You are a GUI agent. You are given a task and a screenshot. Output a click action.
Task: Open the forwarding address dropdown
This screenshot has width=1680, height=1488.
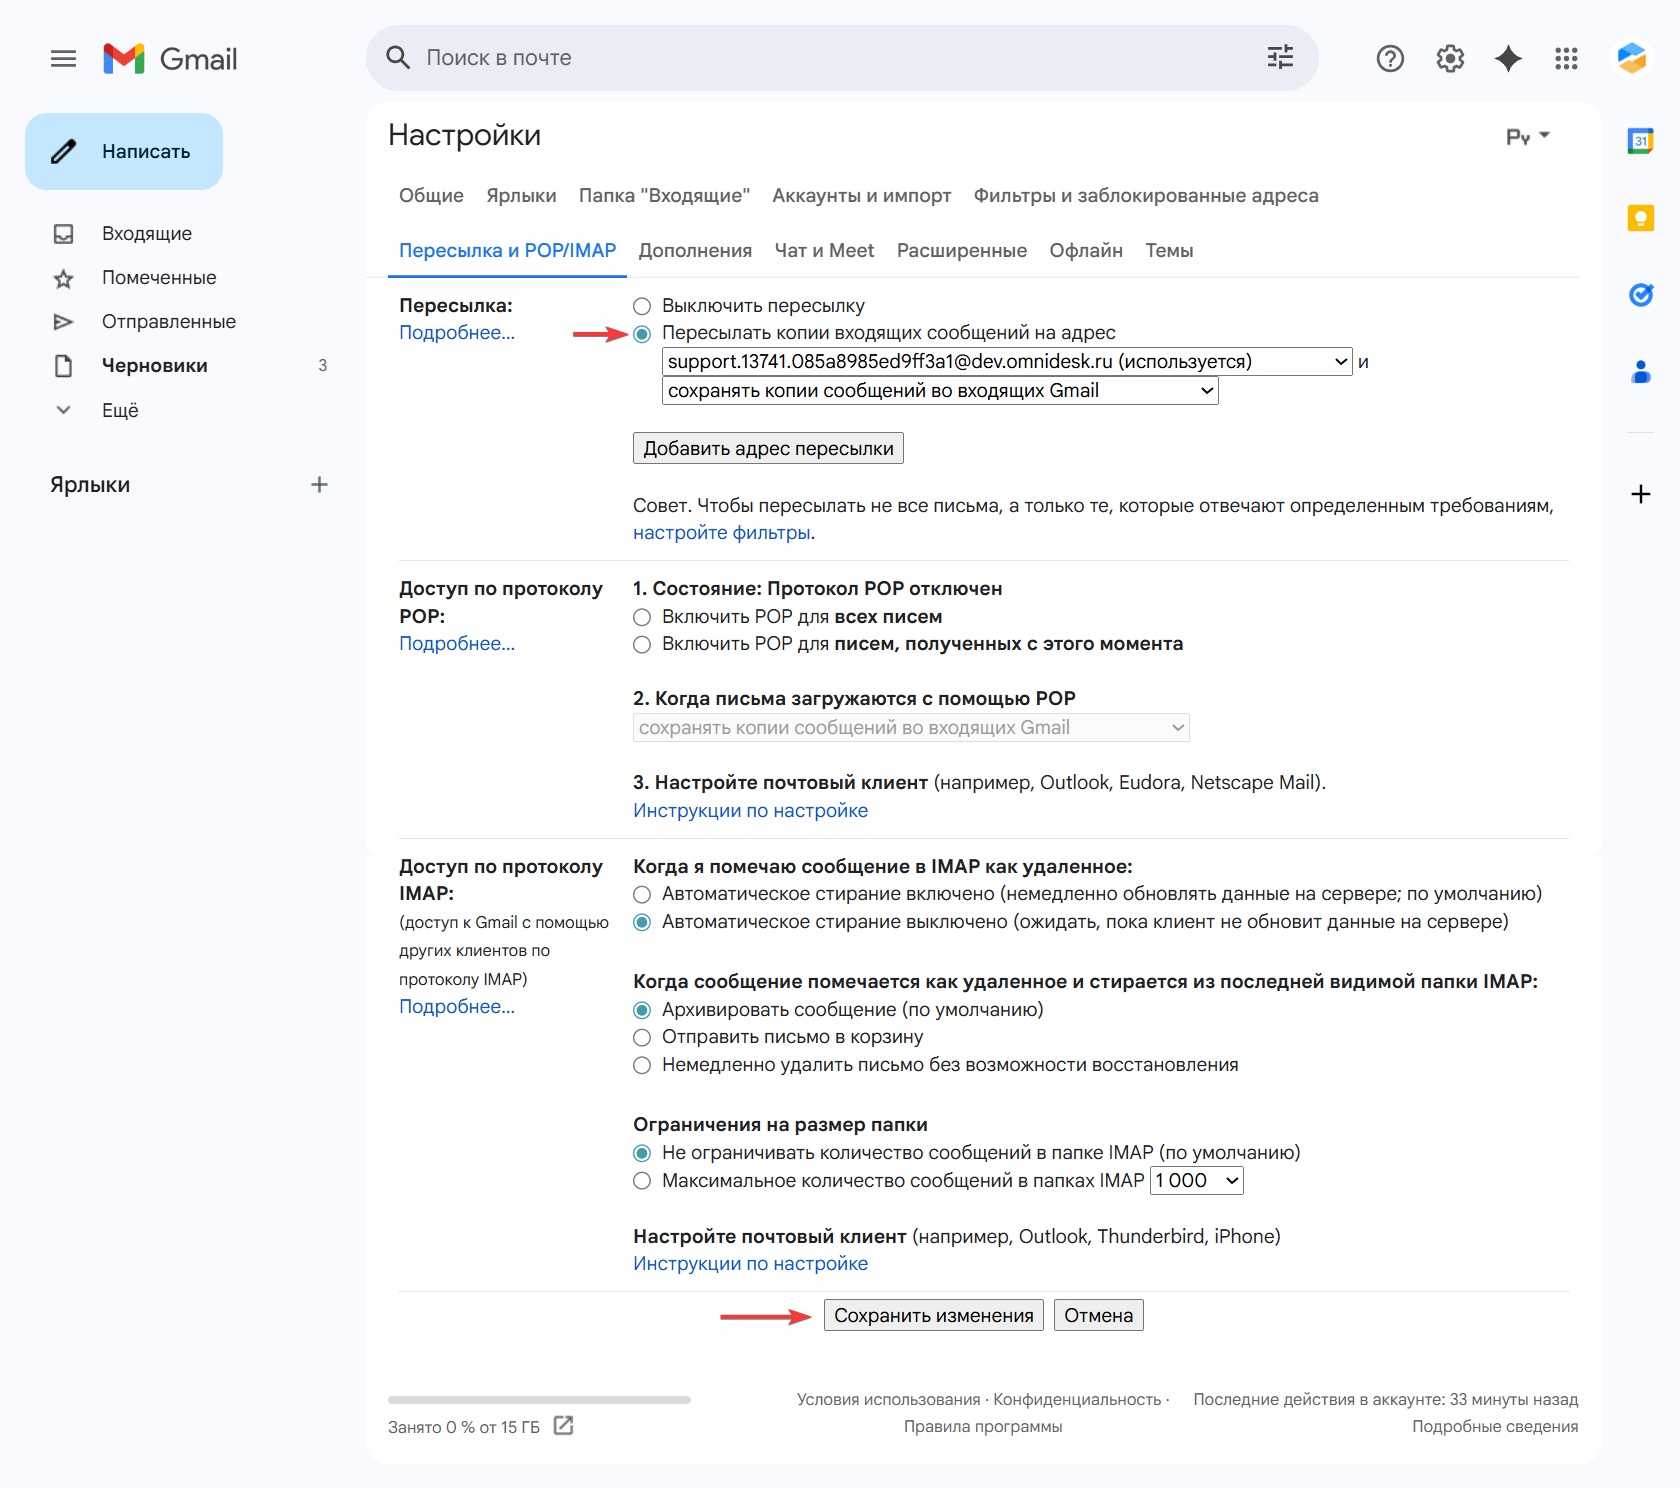pos(1006,362)
